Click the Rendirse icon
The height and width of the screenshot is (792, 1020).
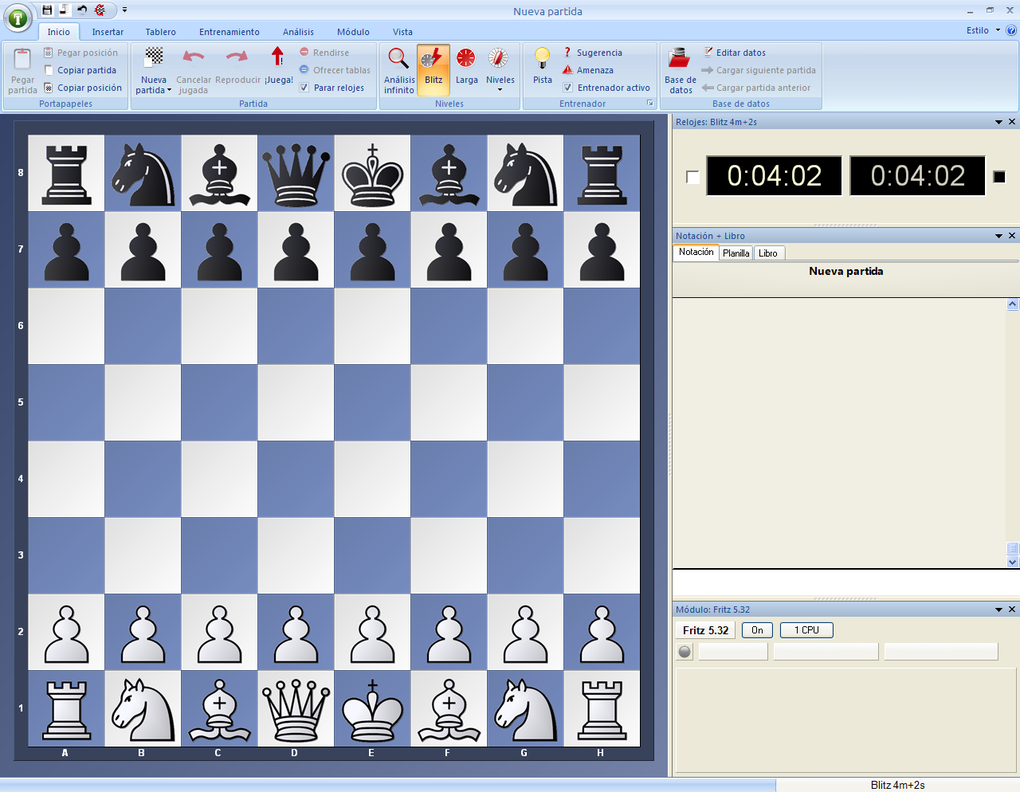tap(304, 52)
